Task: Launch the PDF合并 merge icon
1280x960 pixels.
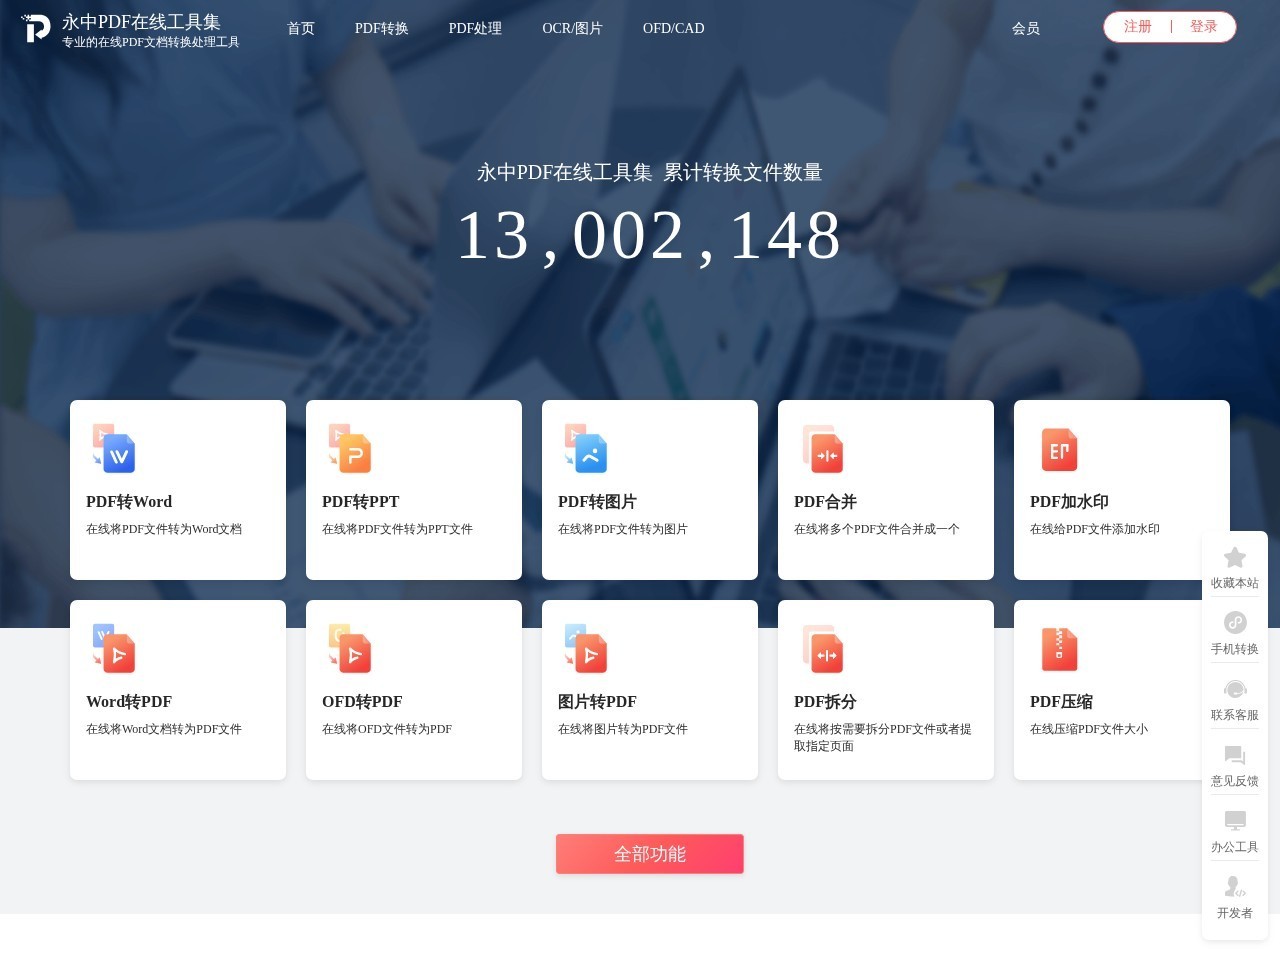Action: click(822, 449)
